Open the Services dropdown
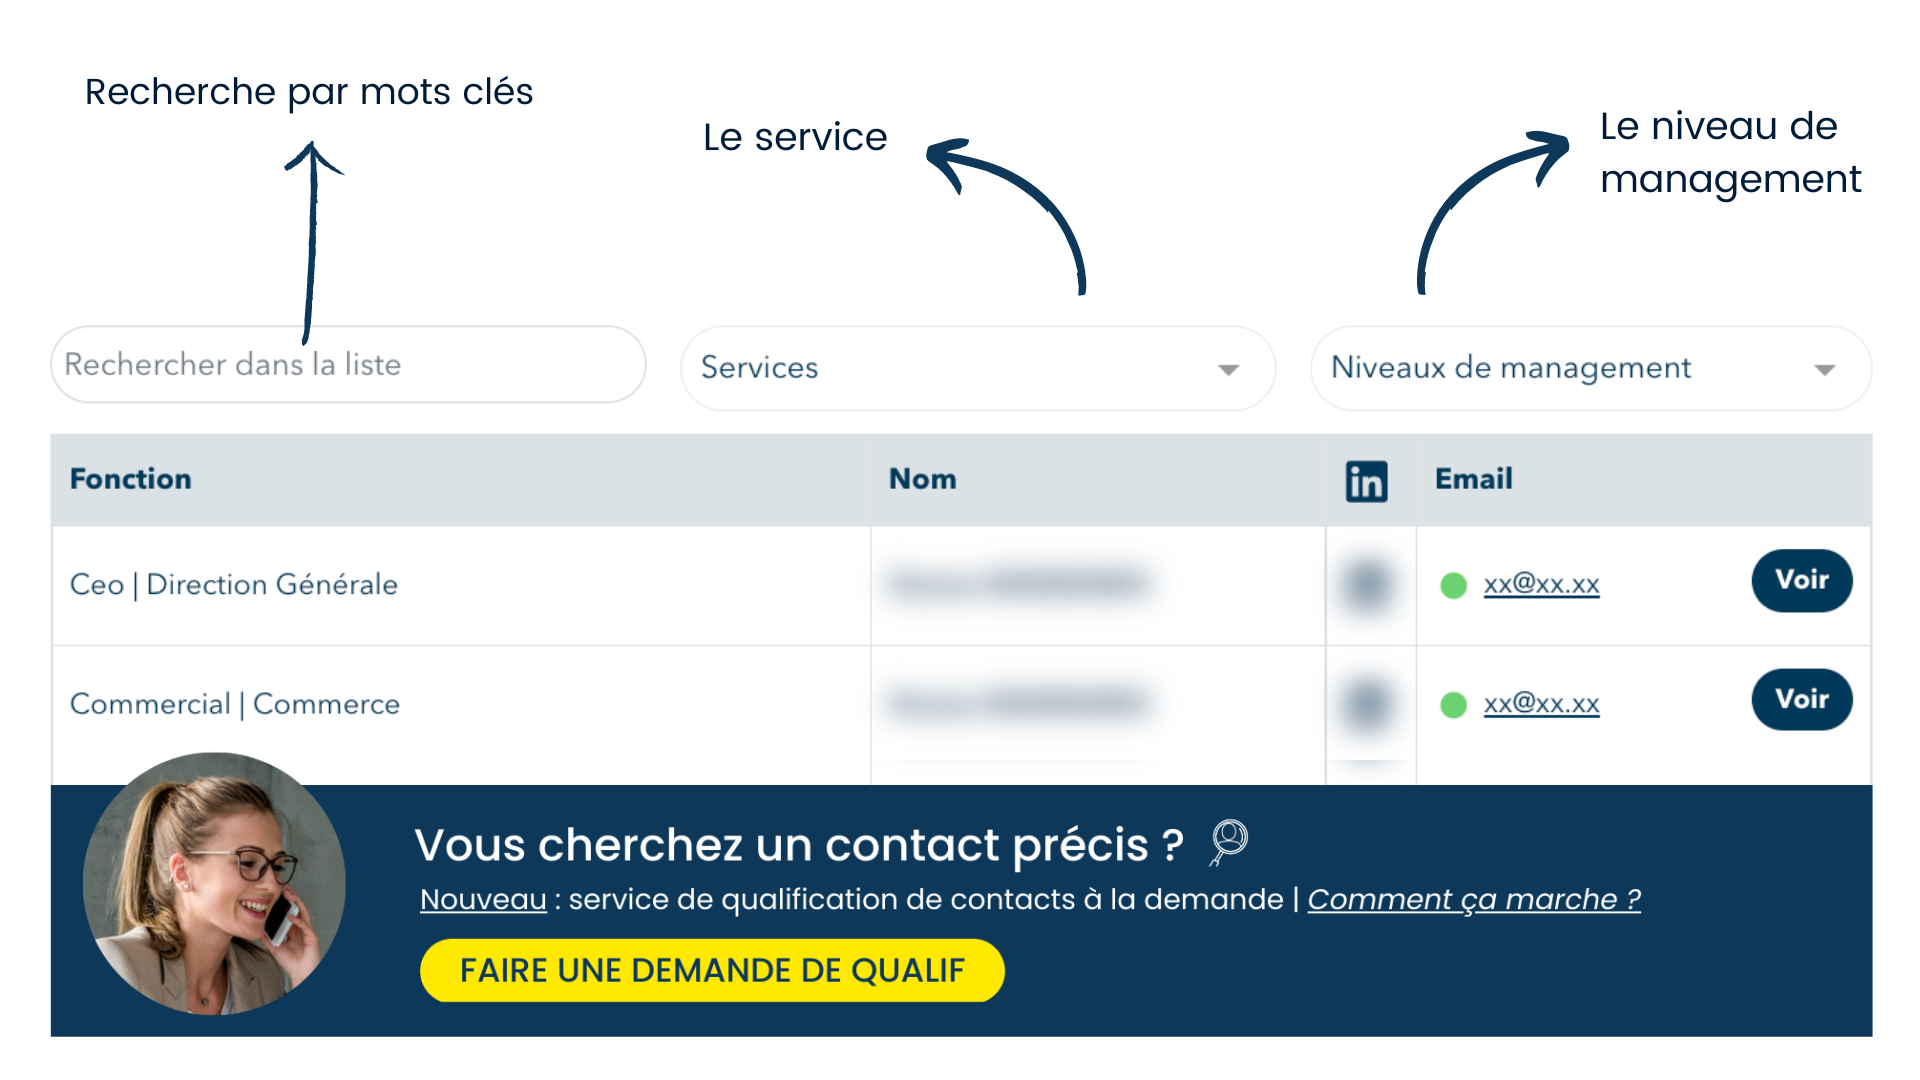 click(x=978, y=368)
